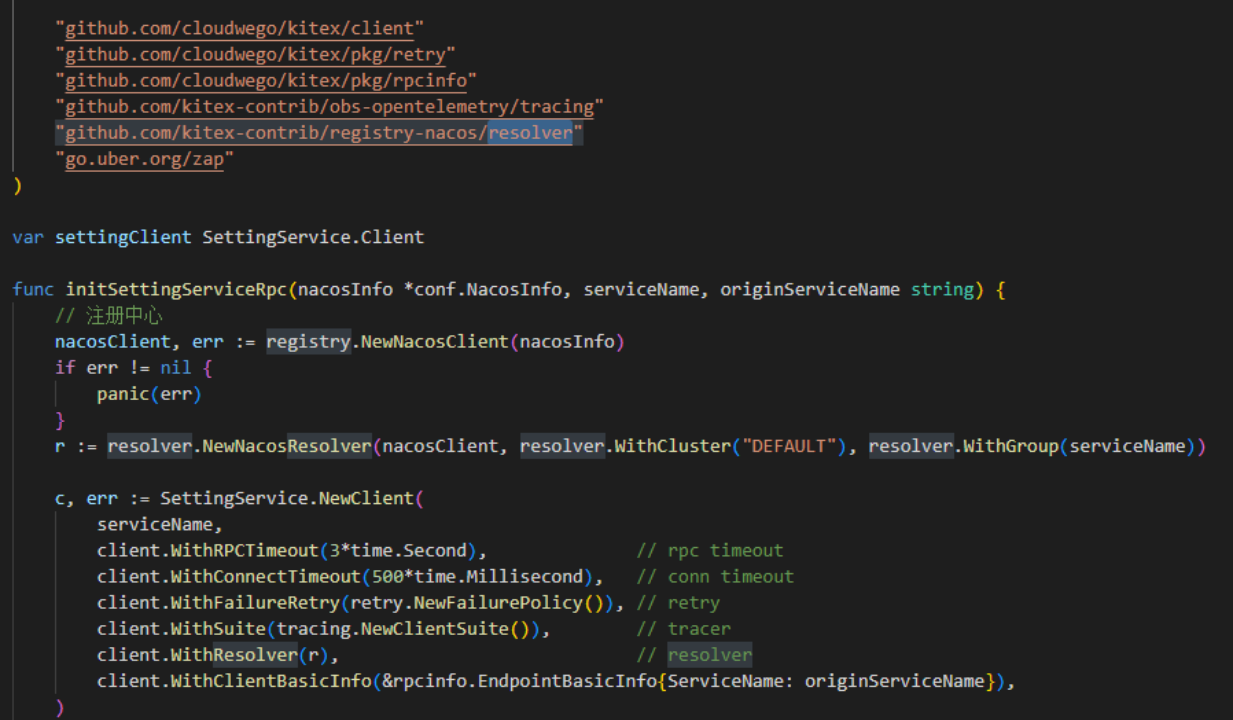Click the obs-opentelemetry/tracing import link
Screen dimensions: 1233x720
pyautogui.click(x=329, y=107)
